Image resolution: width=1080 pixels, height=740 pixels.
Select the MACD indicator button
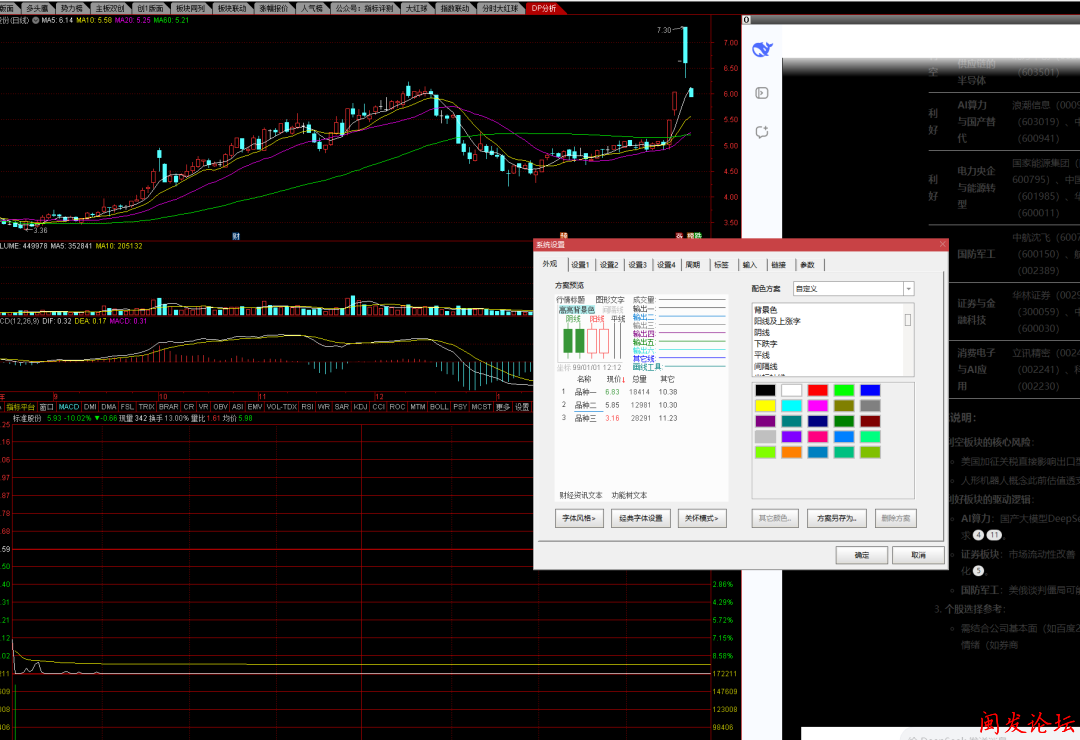pyautogui.click(x=69, y=407)
